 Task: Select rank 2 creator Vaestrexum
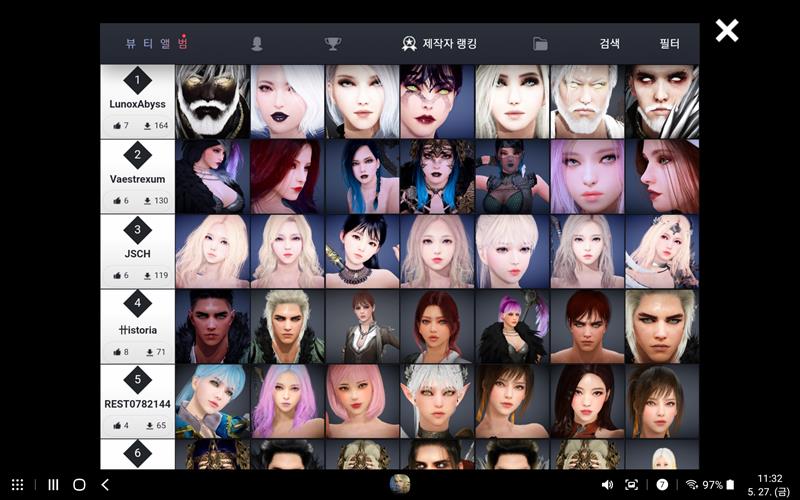click(137, 176)
